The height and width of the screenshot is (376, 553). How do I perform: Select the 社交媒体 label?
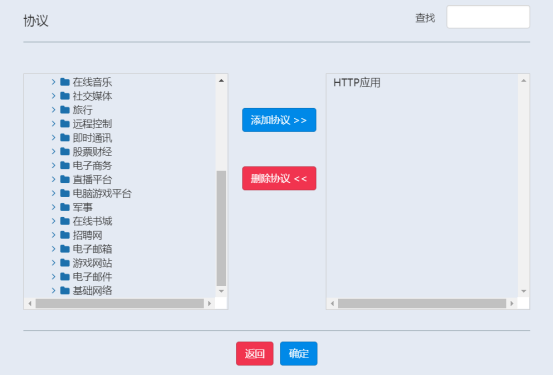point(92,96)
